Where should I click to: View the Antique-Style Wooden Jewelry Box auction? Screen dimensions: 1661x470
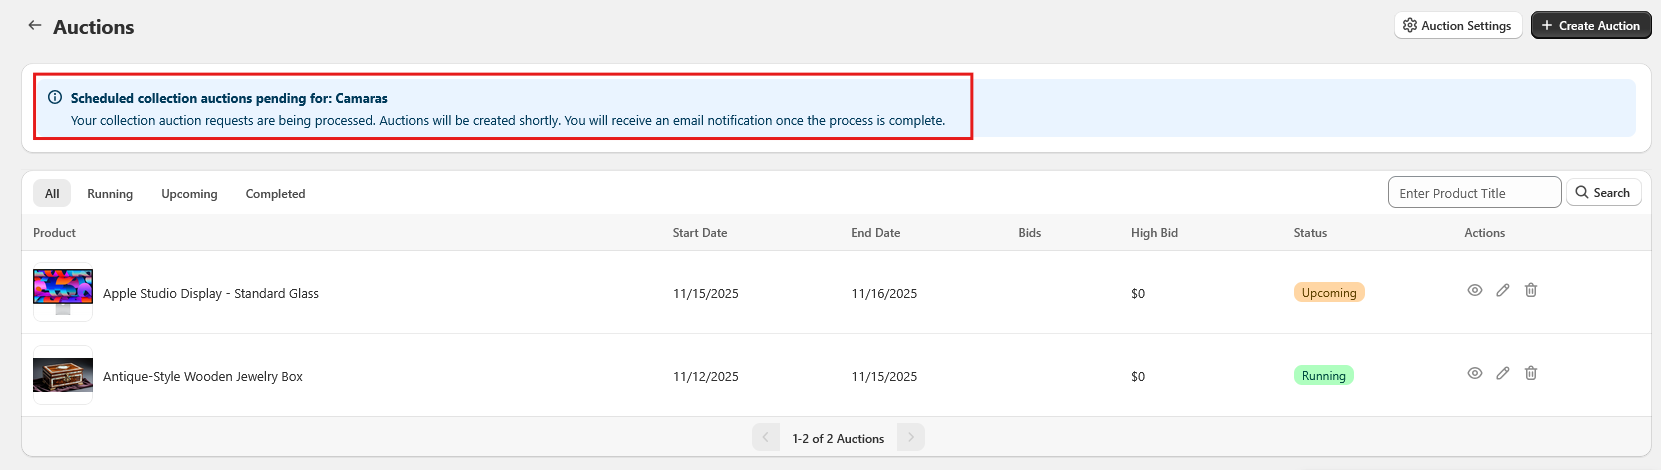(x=1474, y=374)
